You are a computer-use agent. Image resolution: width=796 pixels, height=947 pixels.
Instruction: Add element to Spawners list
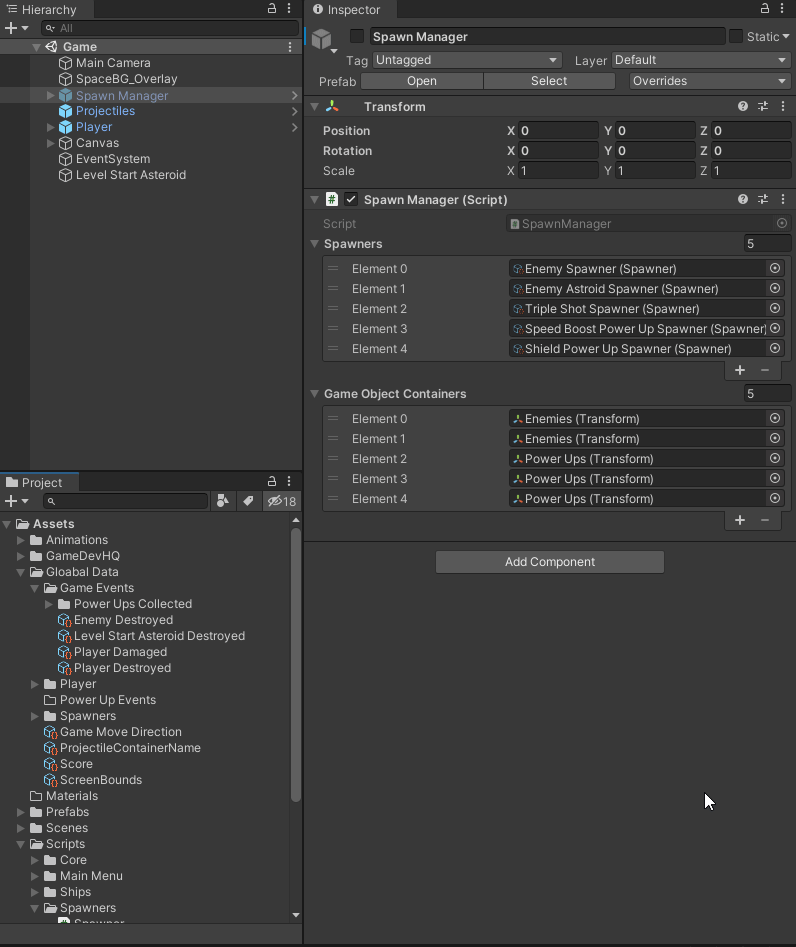pyautogui.click(x=740, y=370)
